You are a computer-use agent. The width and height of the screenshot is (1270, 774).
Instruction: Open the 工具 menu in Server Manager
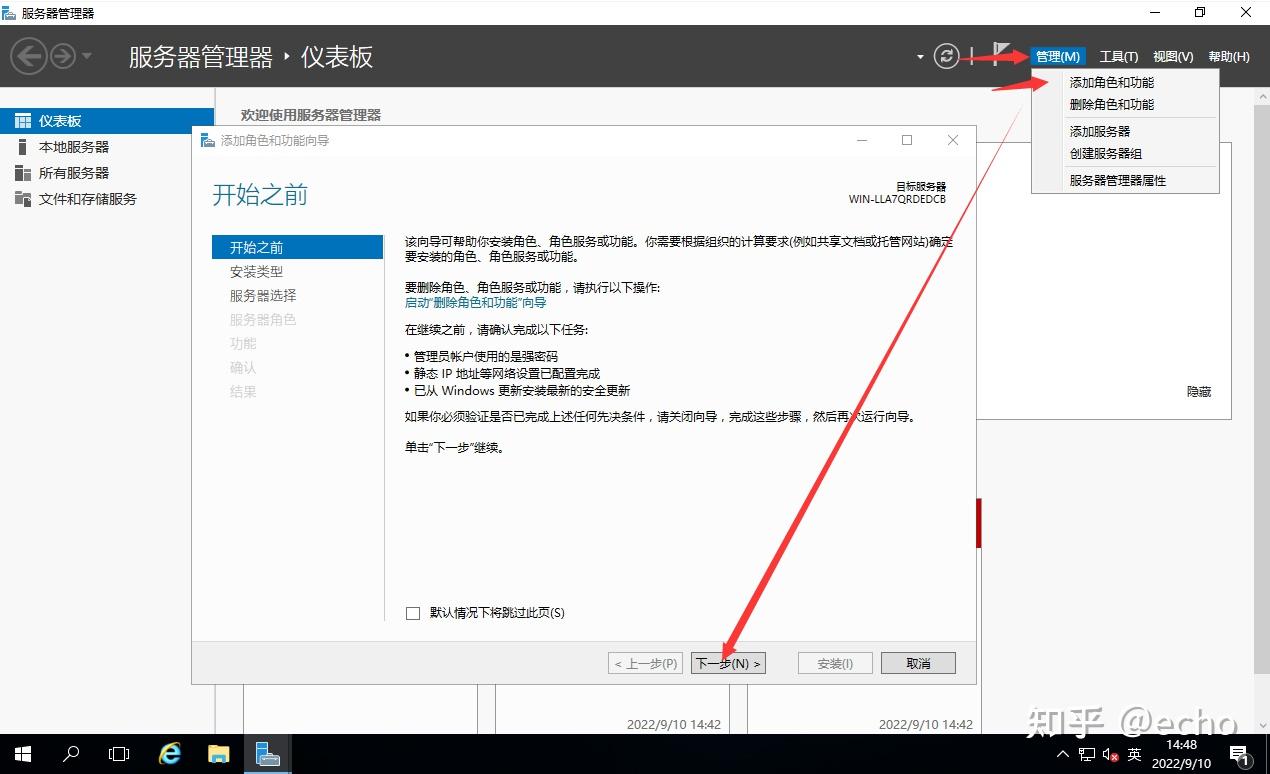pos(1118,56)
